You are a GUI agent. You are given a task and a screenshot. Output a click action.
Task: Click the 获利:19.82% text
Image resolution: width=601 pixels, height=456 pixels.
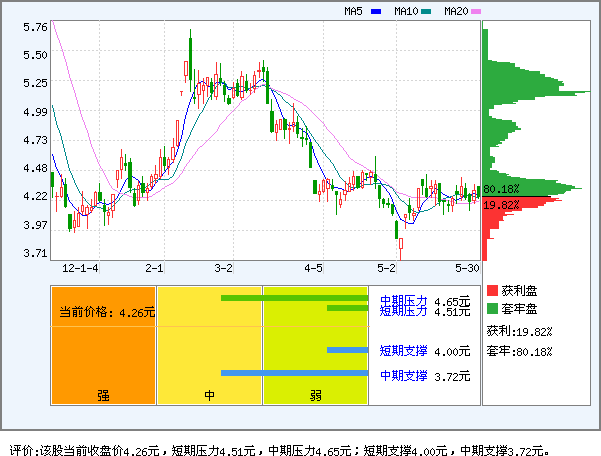(519, 331)
